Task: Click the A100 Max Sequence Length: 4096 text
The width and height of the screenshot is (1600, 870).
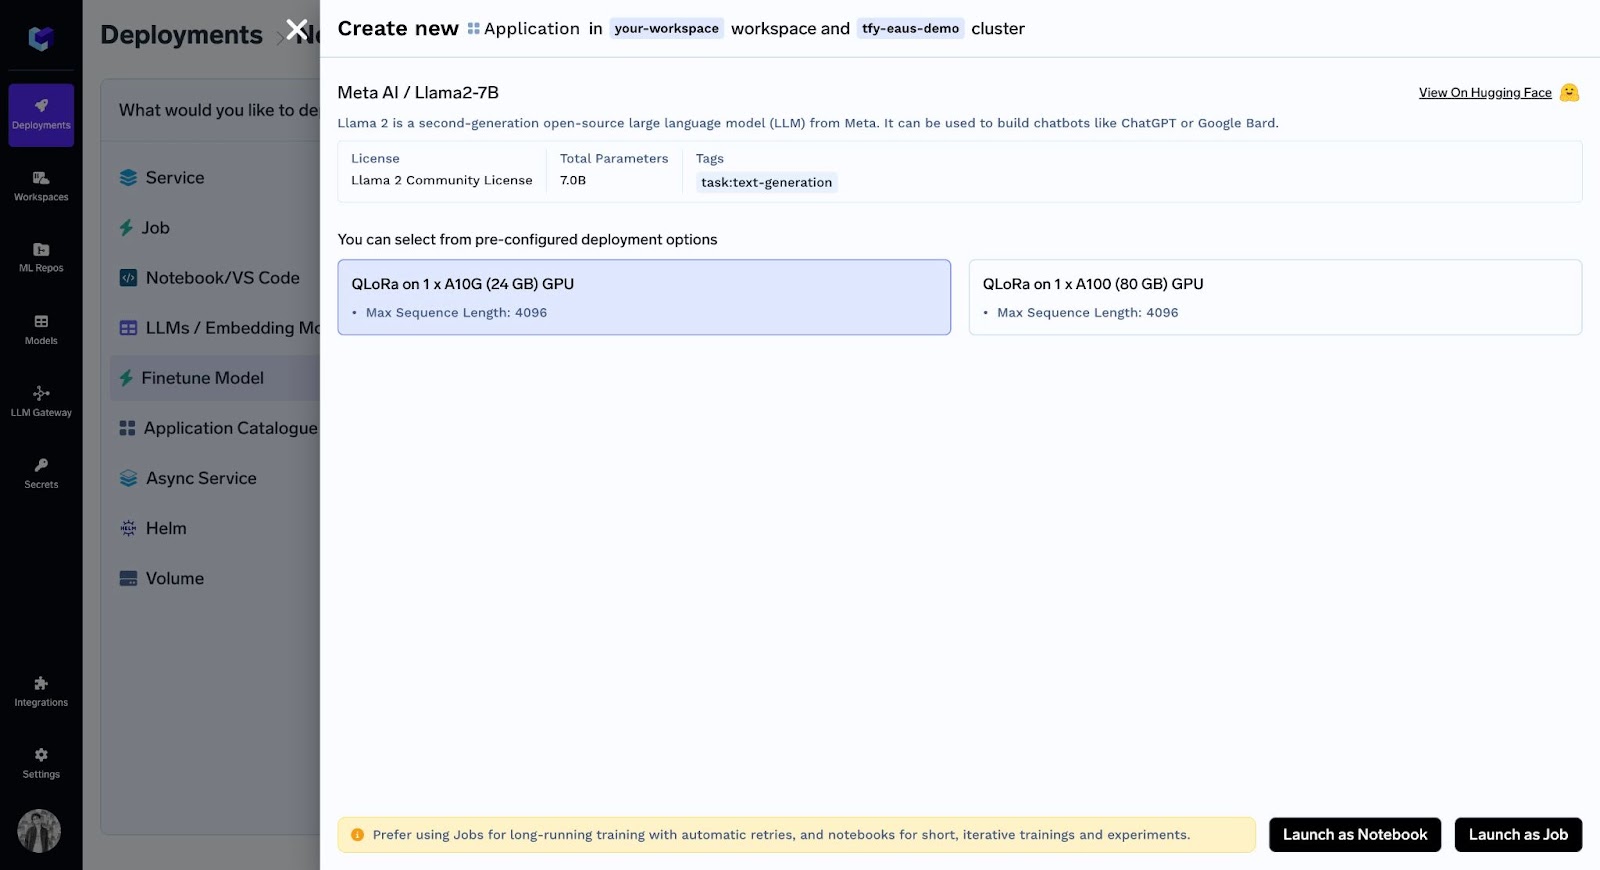Action: point(1087,313)
